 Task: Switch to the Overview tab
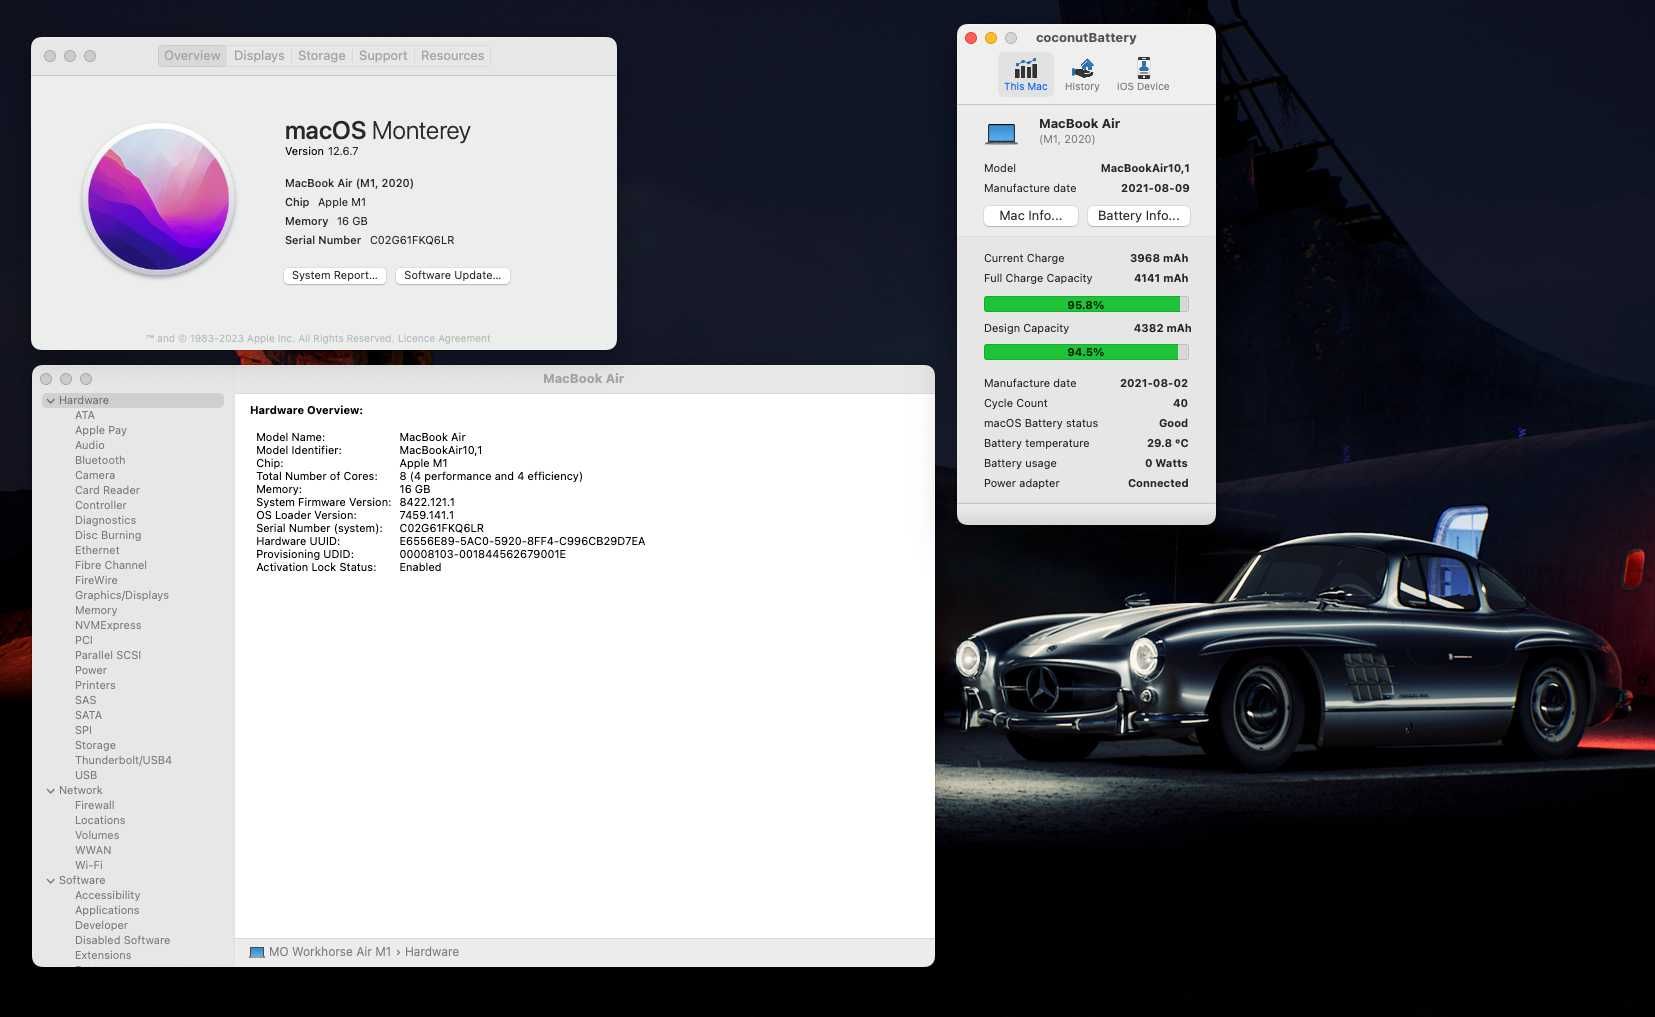[192, 56]
